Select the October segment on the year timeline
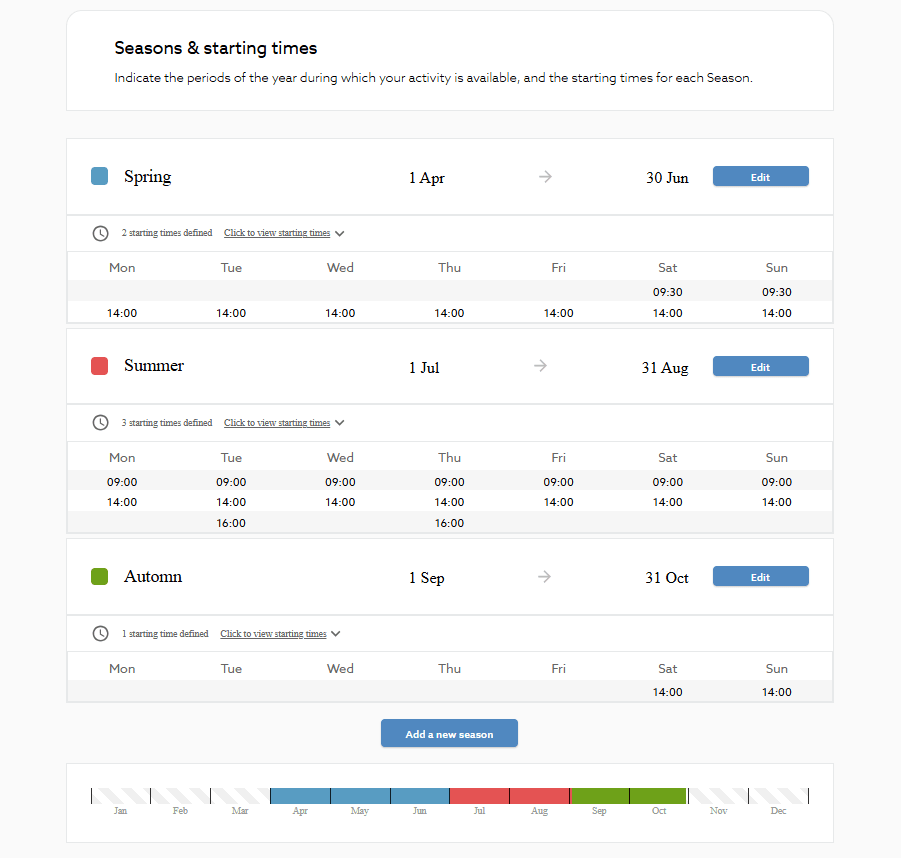This screenshot has width=901, height=858. [659, 796]
